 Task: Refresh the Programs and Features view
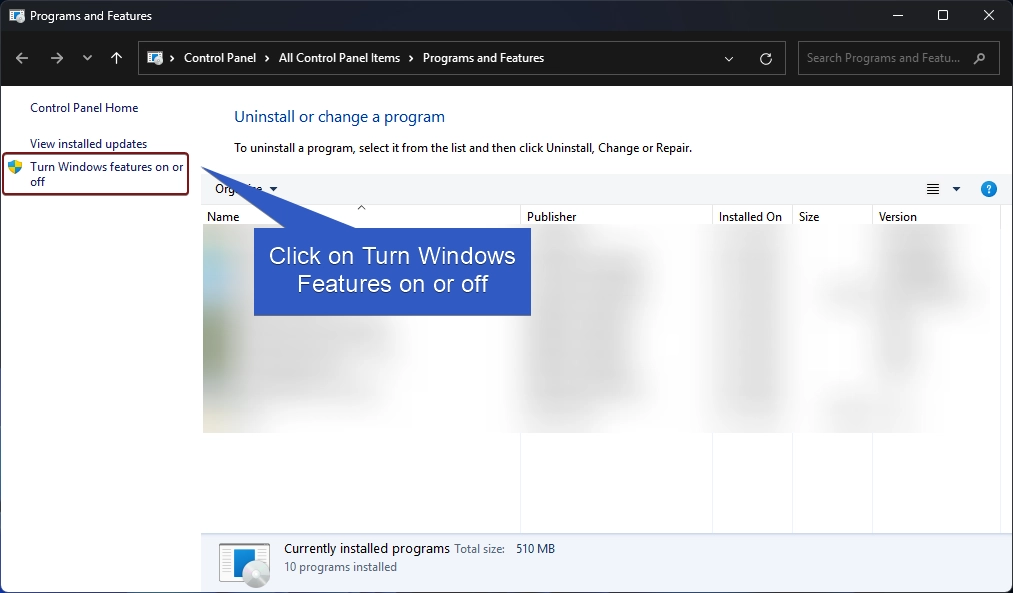pos(766,59)
